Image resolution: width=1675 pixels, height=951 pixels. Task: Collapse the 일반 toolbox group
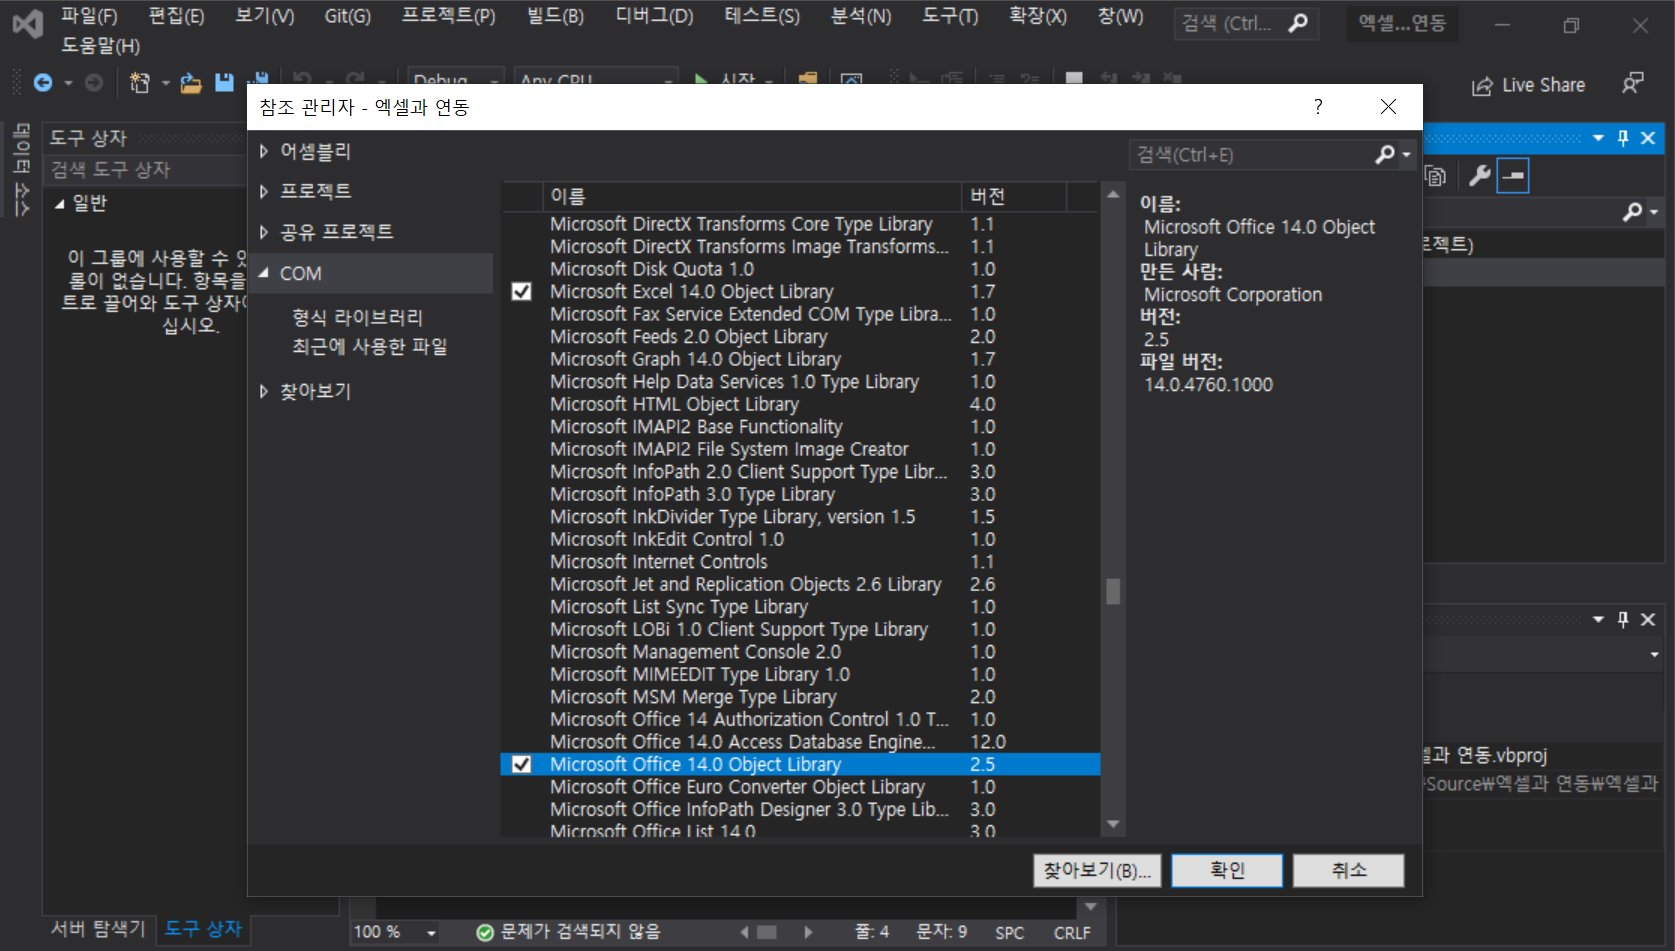[x=59, y=204]
